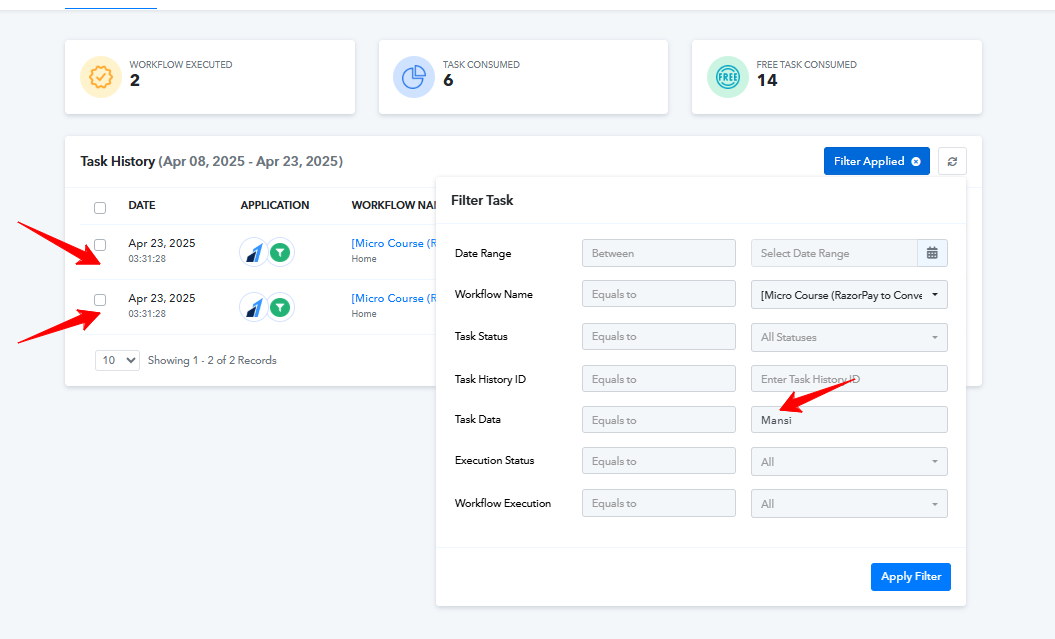Open the Execution Status All dropdown
Viewport: 1055px width, 639px height.
pyautogui.click(x=849, y=461)
